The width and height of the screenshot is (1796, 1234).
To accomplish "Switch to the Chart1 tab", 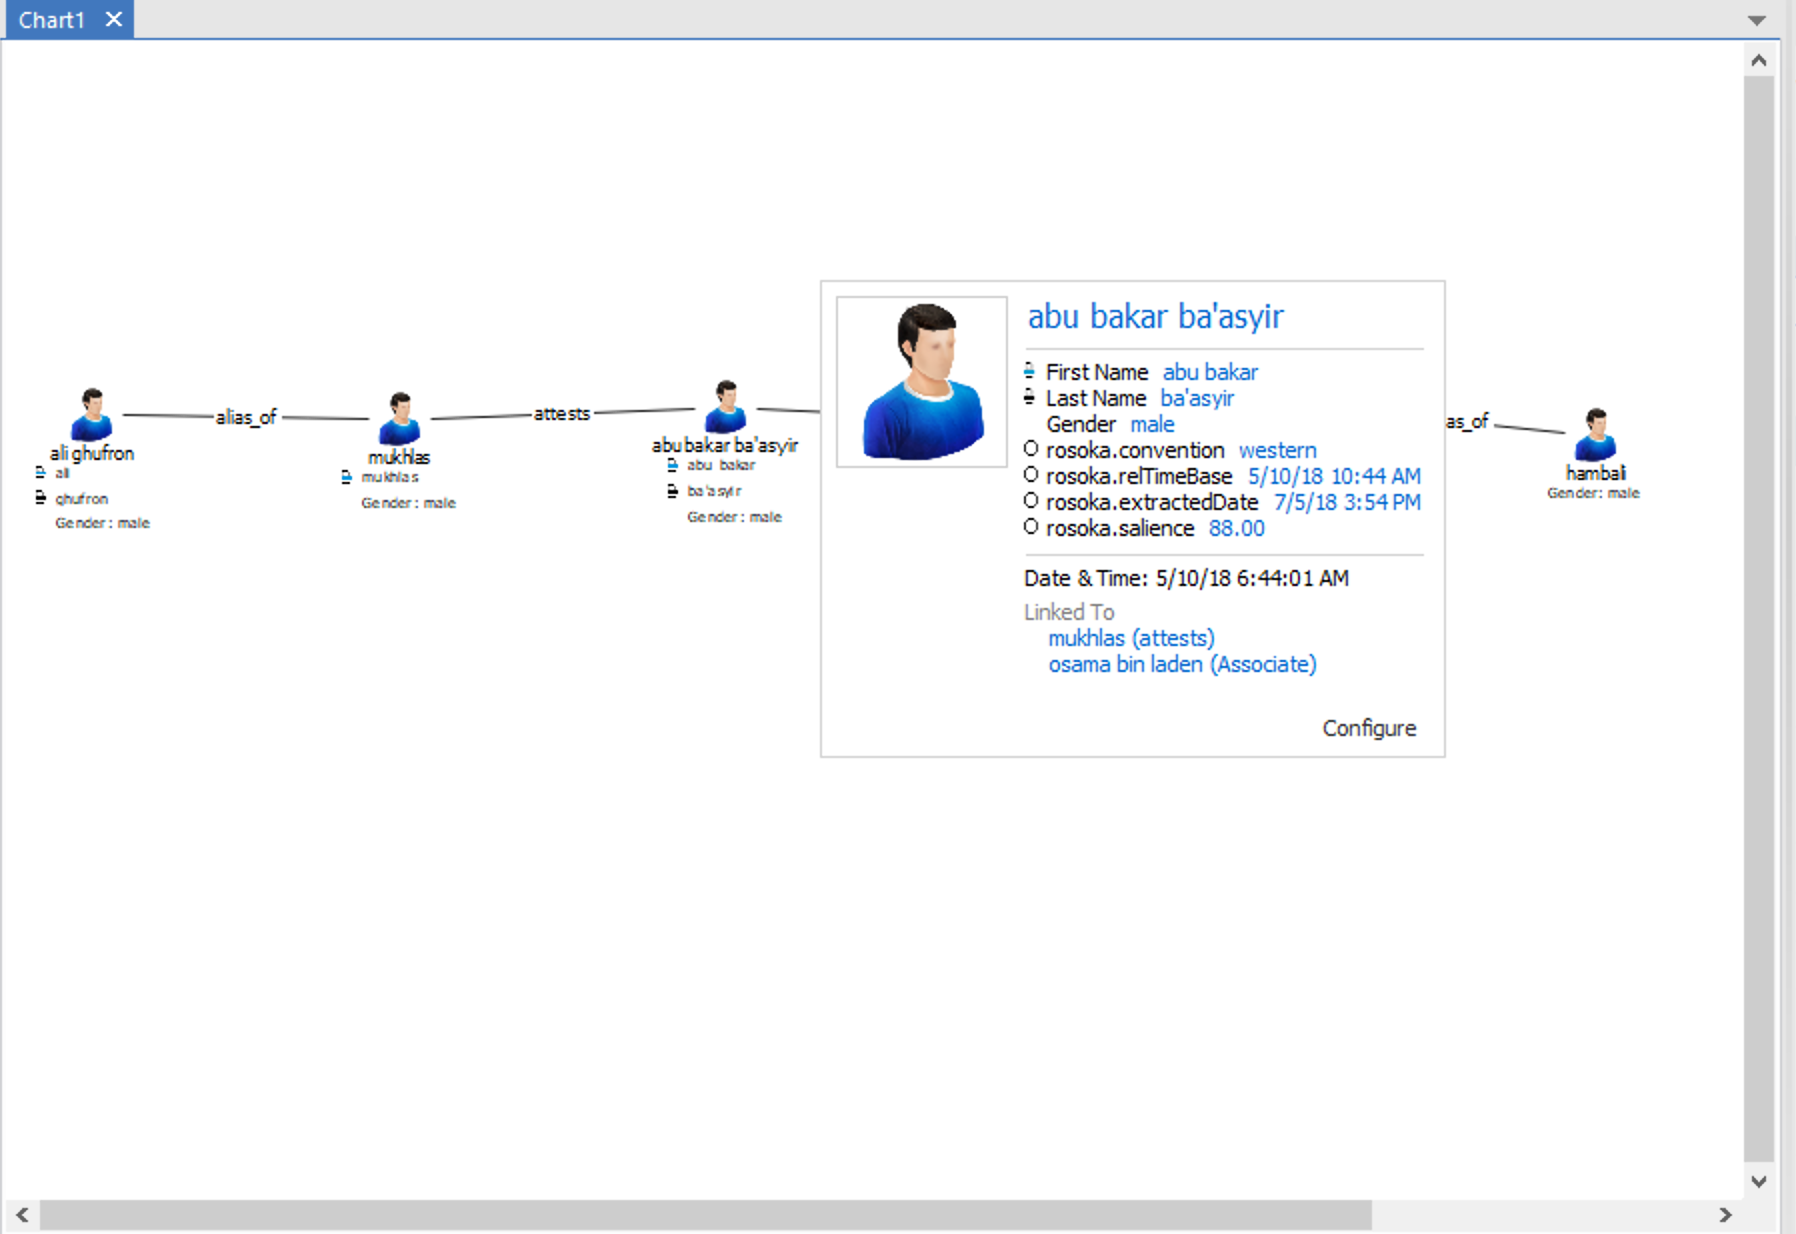I will coord(52,19).
